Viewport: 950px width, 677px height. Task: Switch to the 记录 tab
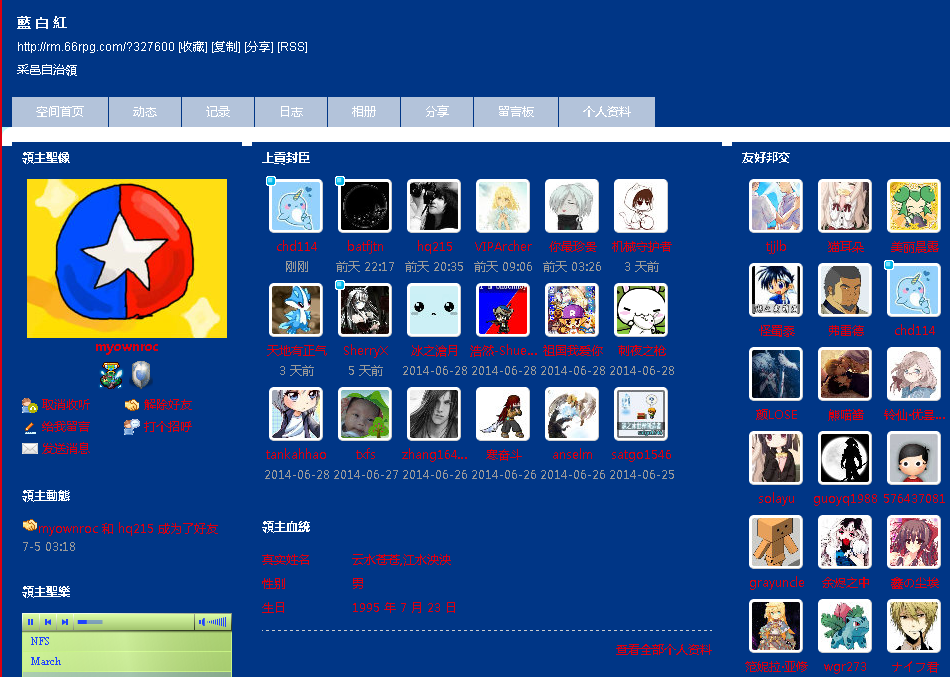[x=218, y=112]
